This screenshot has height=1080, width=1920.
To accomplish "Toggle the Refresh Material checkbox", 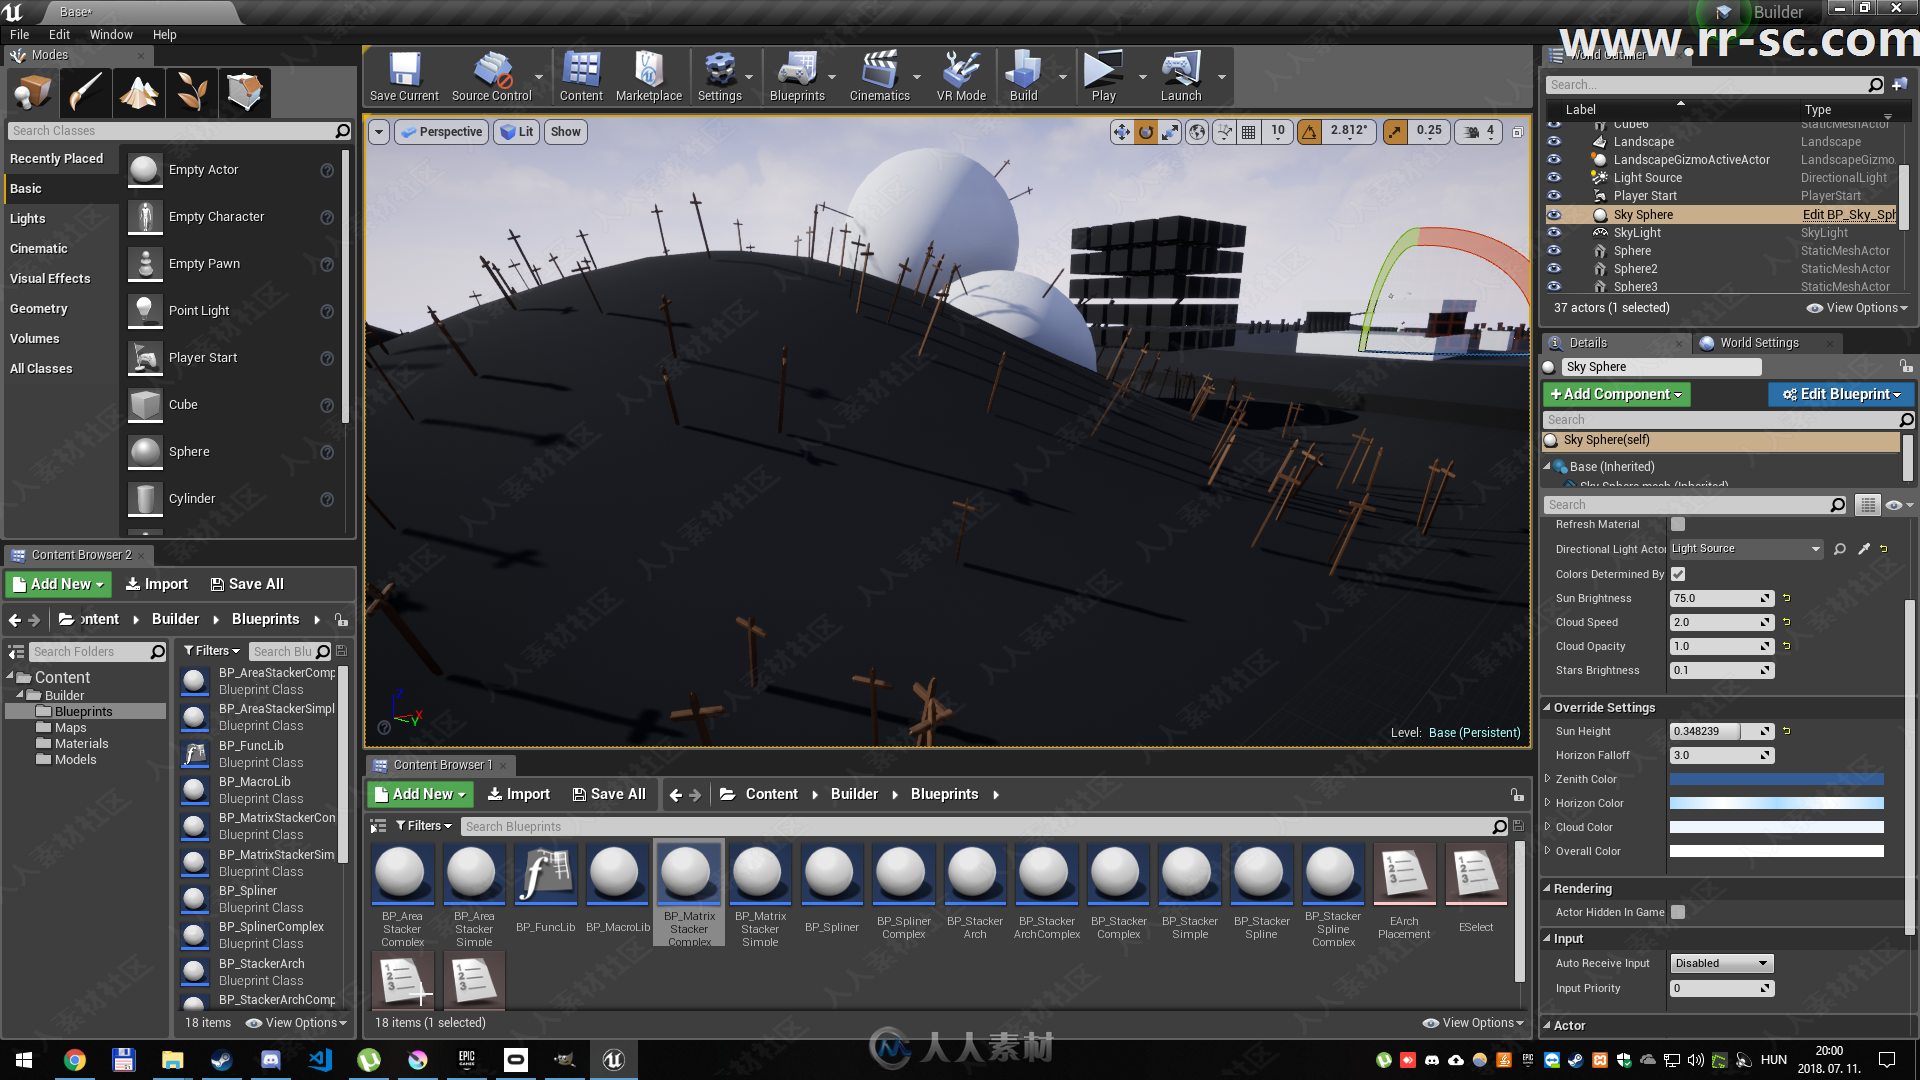I will pyautogui.click(x=1678, y=524).
